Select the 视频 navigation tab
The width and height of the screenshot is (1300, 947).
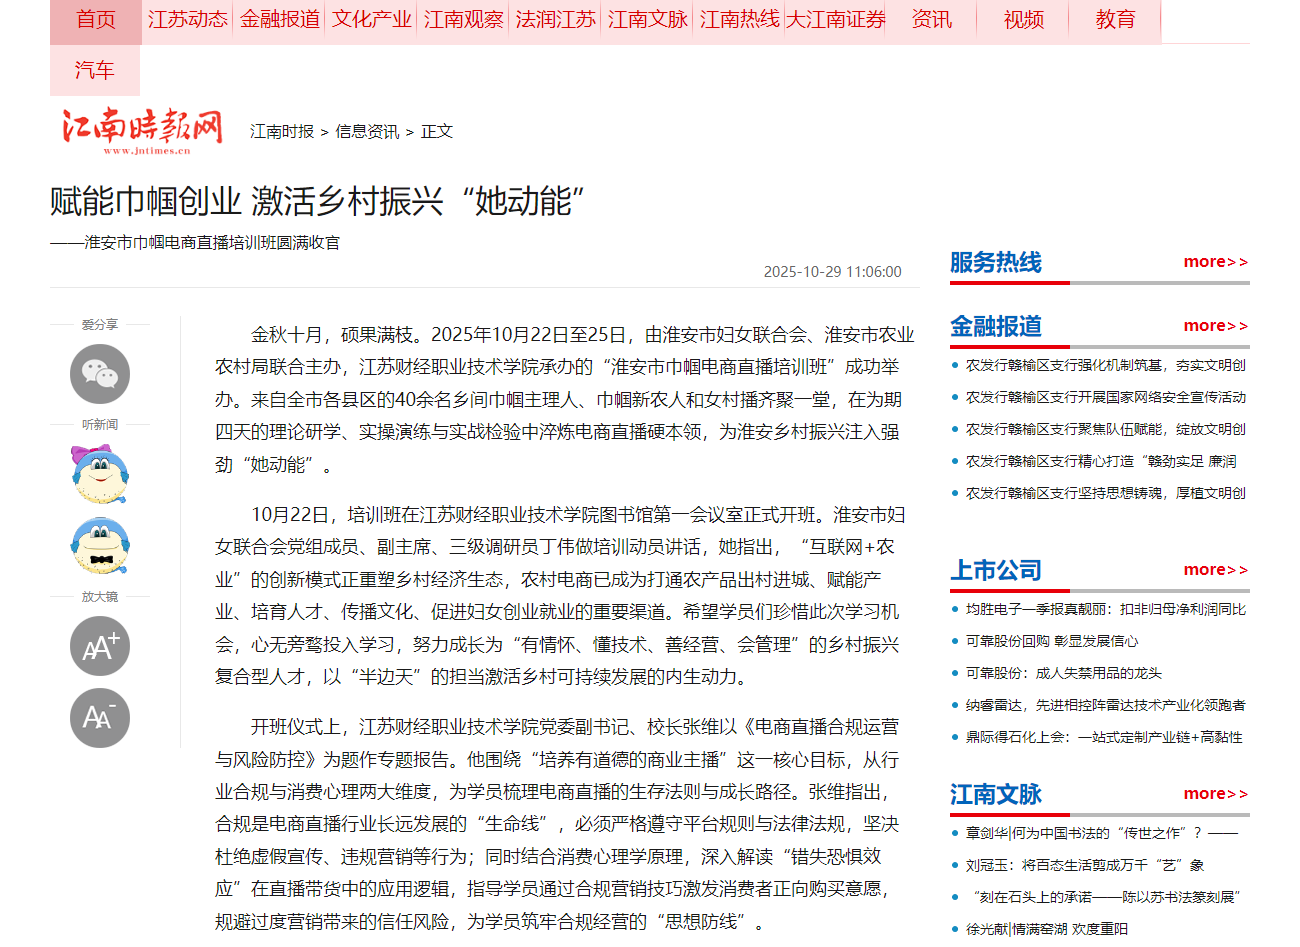pyautogui.click(x=1023, y=20)
